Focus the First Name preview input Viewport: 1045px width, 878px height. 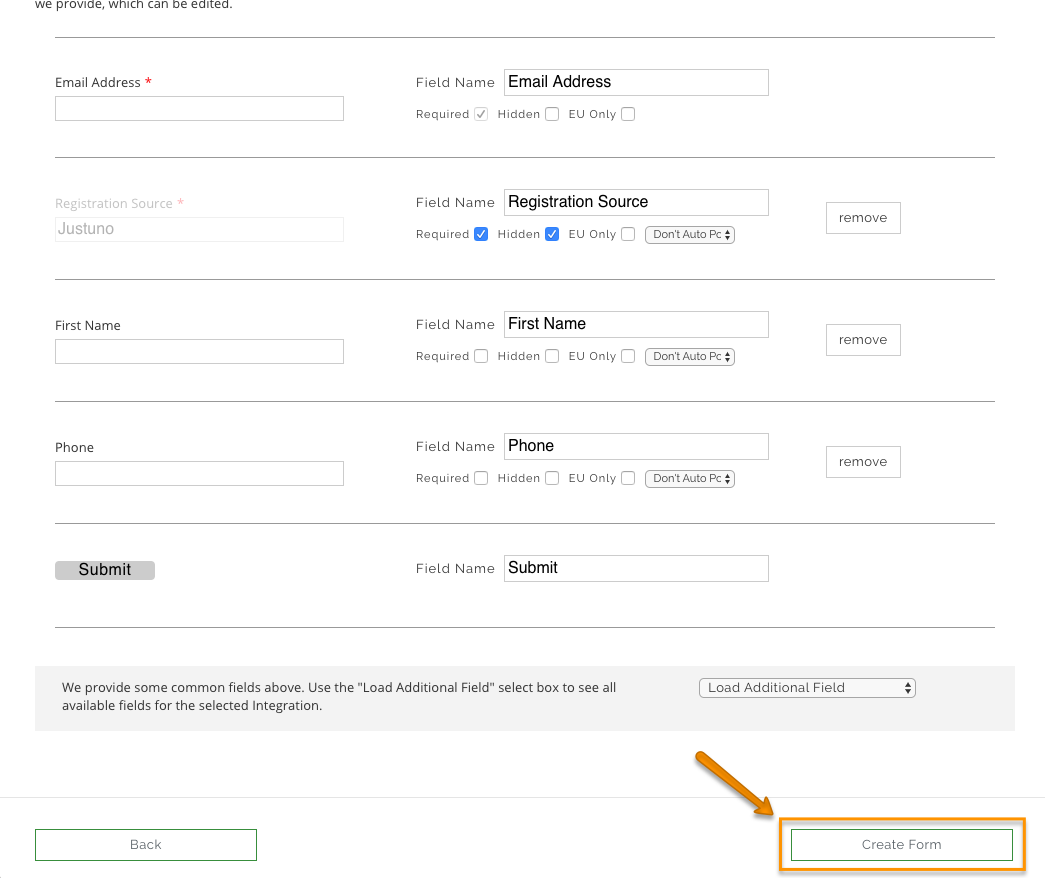pyautogui.click(x=199, y=351)
